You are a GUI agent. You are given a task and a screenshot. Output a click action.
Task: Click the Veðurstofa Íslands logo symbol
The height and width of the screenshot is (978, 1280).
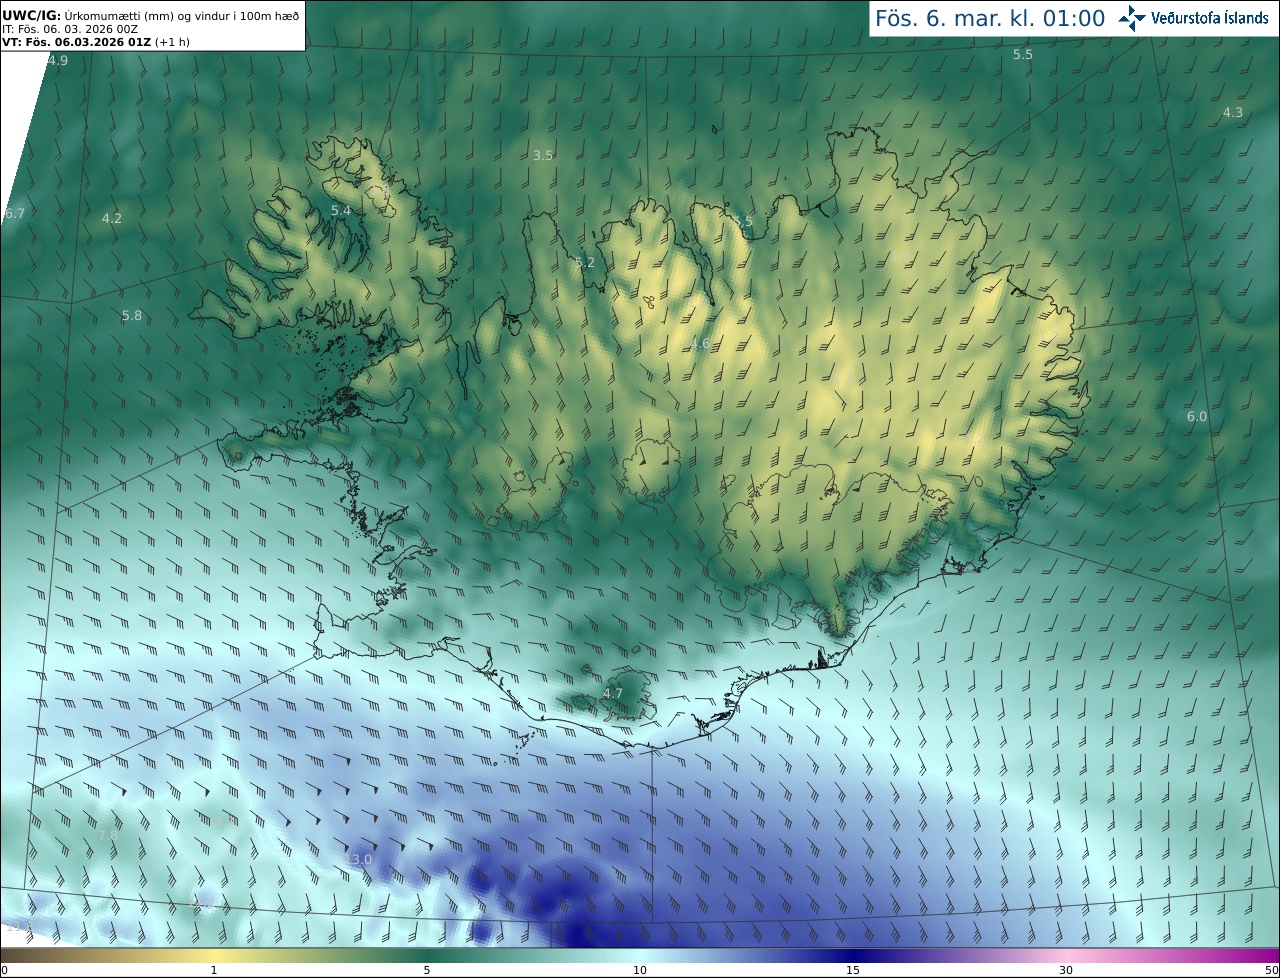pyautogui.click(x=1132, y=18)
